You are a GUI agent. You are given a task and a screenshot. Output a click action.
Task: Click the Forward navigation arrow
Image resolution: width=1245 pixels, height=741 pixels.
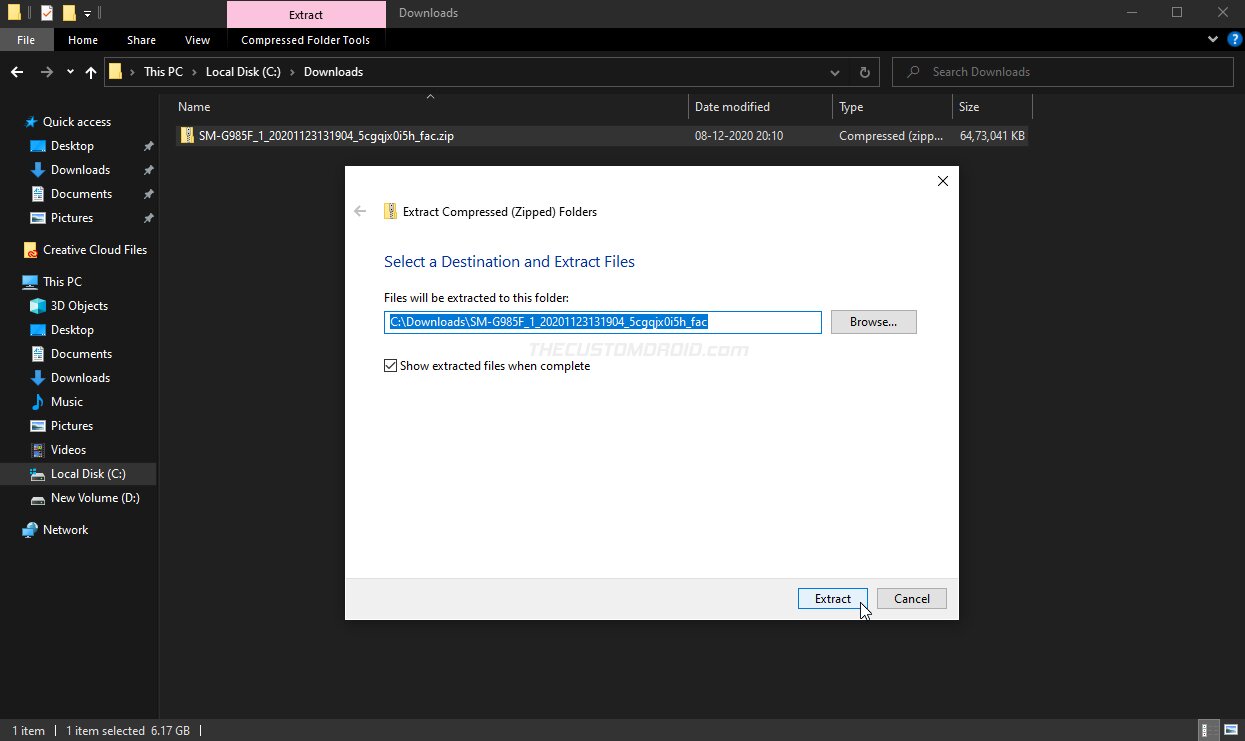[x=46, y=71]
